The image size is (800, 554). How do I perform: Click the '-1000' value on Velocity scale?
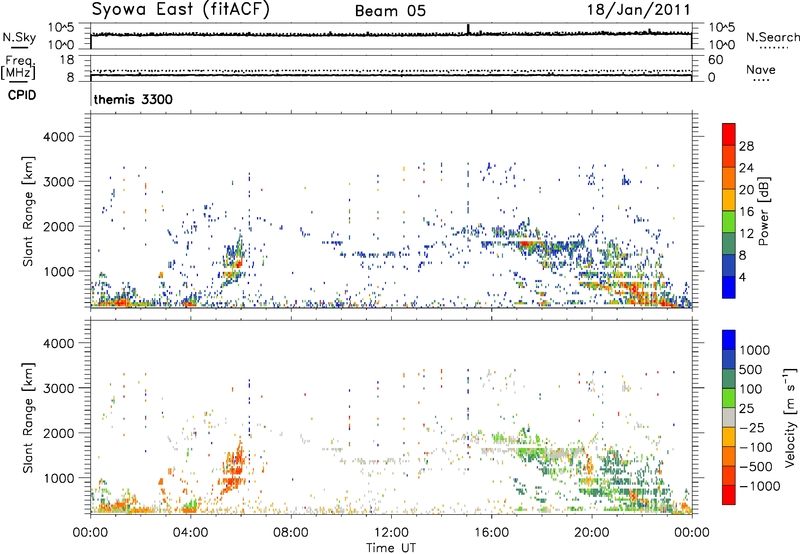click(760, 486)
